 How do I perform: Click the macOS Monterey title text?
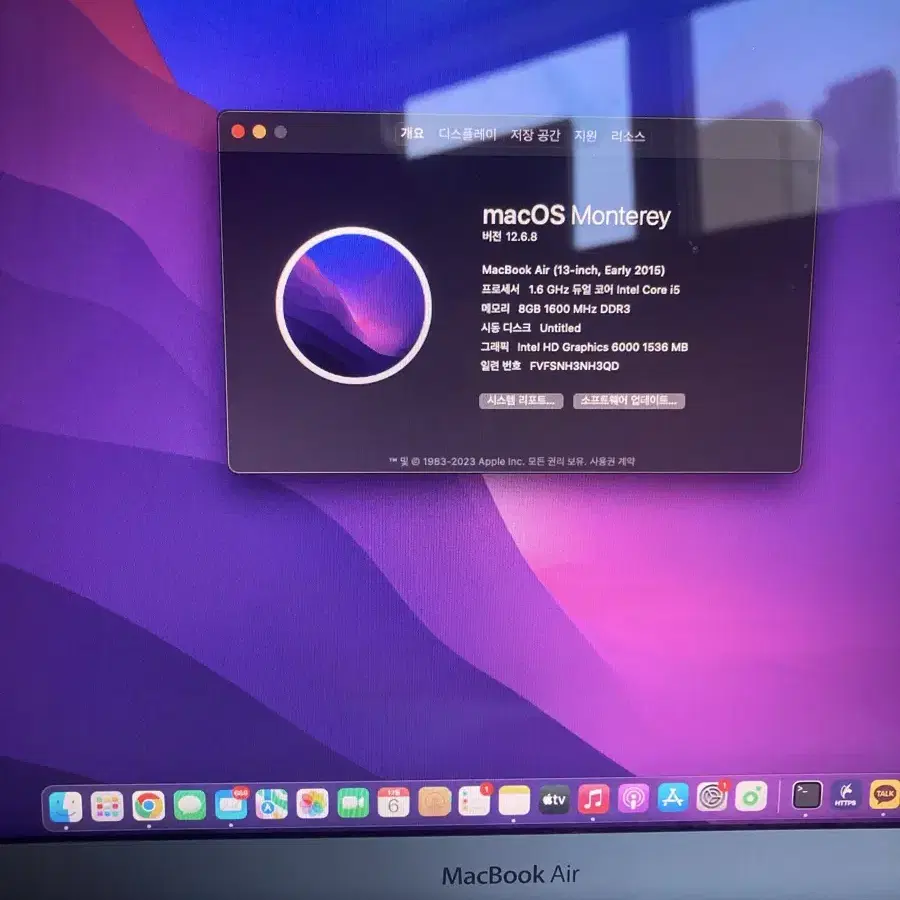coord(576,216)
